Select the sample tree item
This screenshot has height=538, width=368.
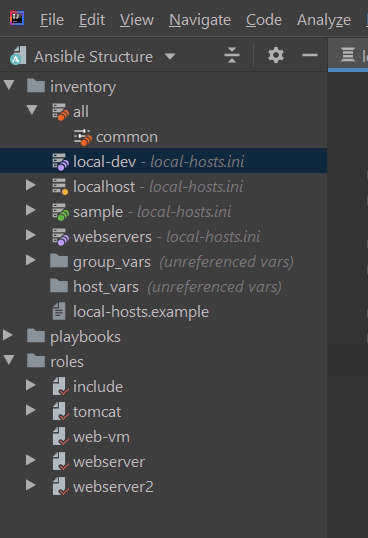point(98,212)
